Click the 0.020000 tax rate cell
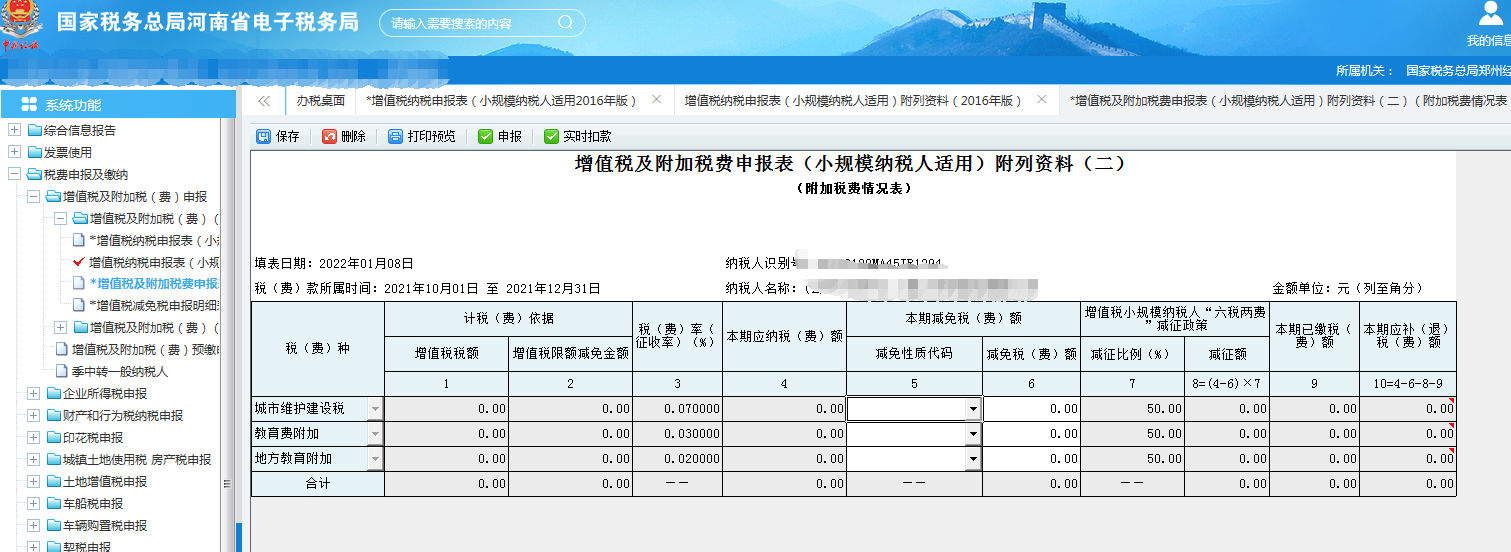Image resolution: width=1511 pixels, height=552 pixels. 678,458
